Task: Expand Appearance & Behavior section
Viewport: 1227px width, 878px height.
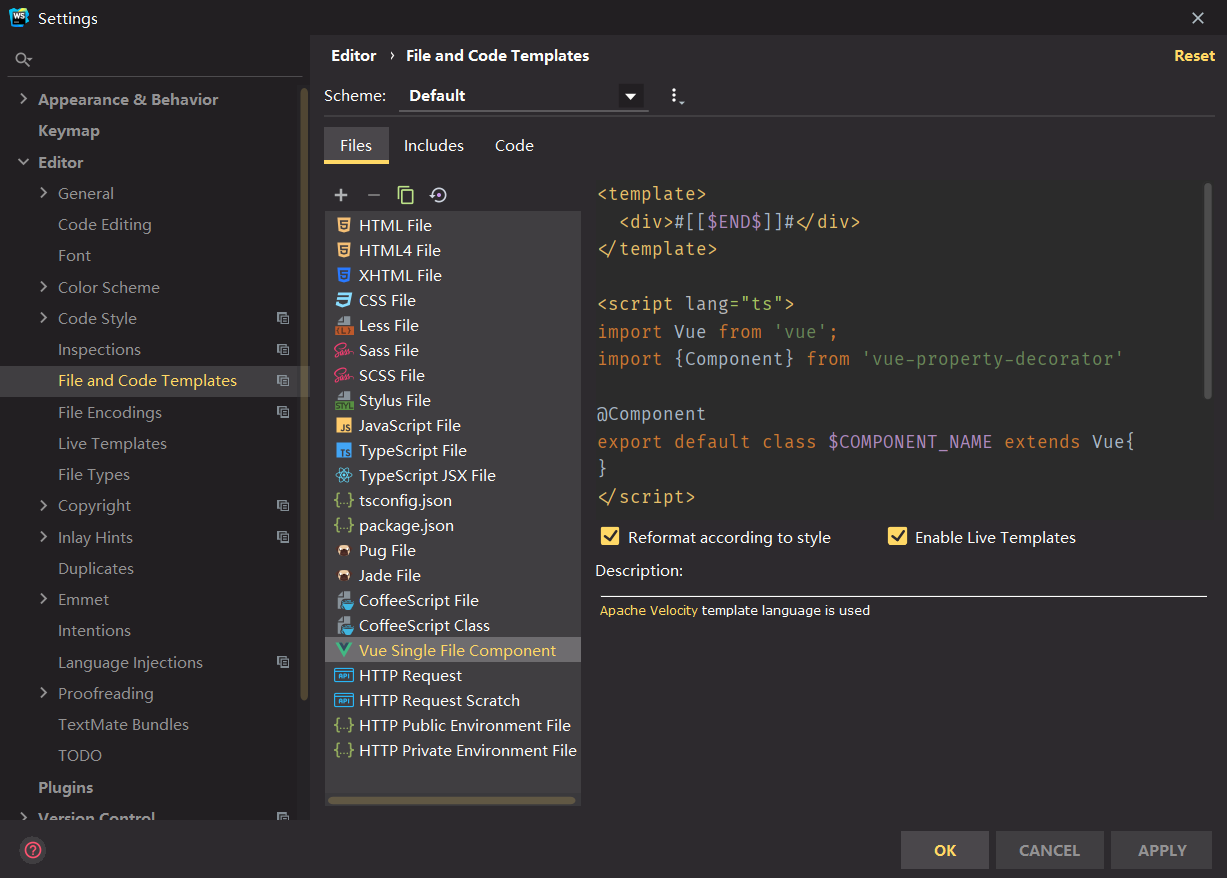Action: click(x=24, y=99)
